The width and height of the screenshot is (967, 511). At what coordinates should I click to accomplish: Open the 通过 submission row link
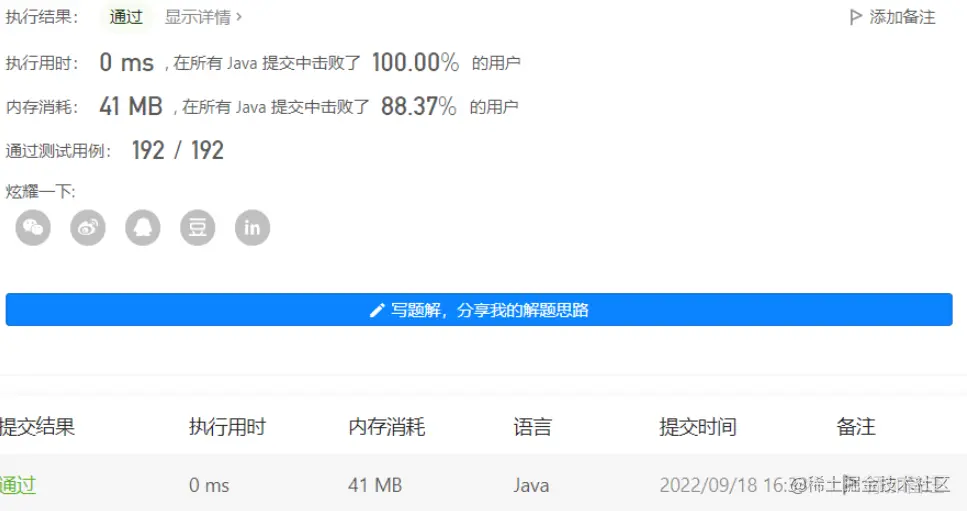pos(18,485)
